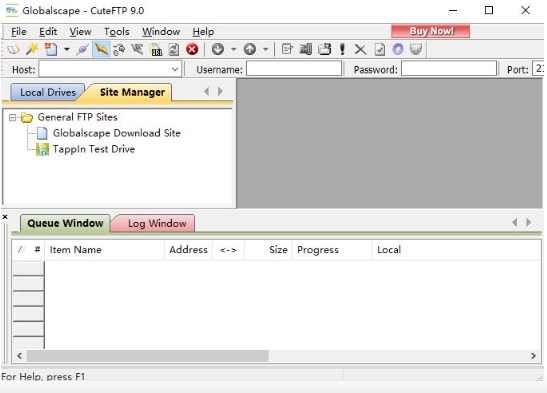
Task: Click the Properties checkmark page icon
Action: click(380, 49)
